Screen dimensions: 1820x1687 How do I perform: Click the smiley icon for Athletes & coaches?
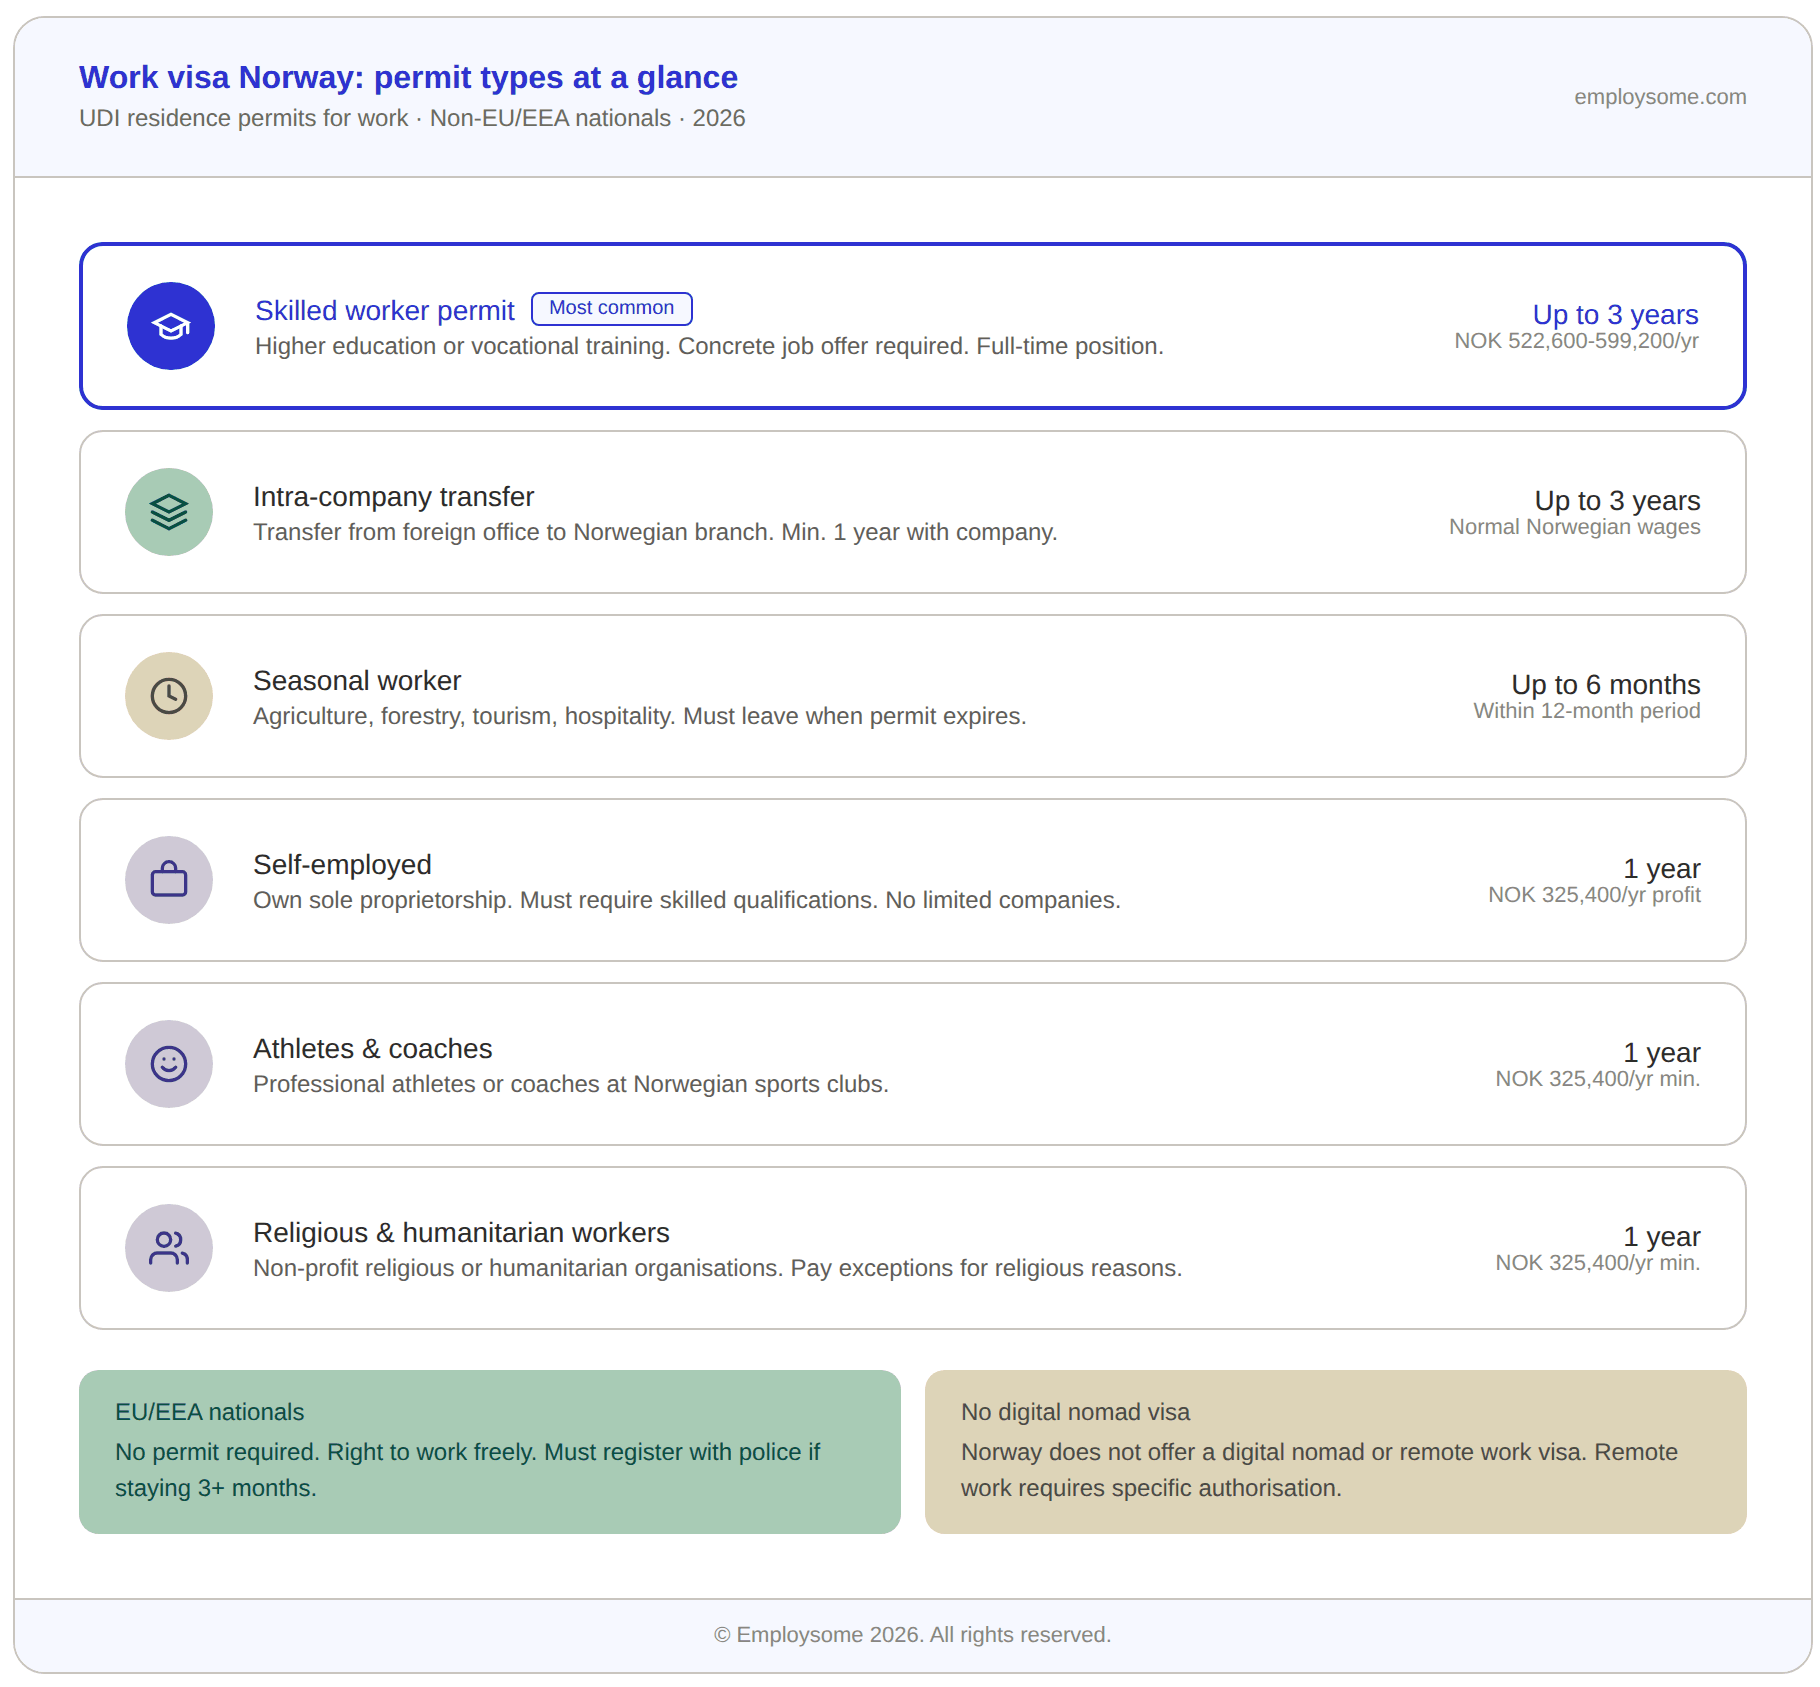pyautogui.click(x=169, y=1064)
